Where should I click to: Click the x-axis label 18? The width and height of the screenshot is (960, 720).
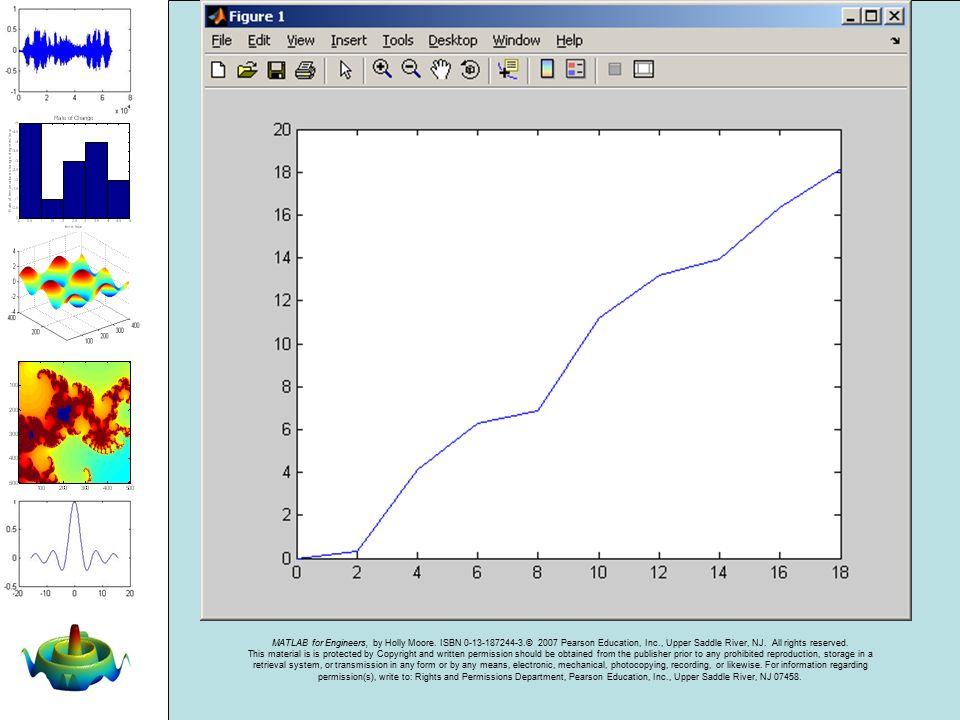pos(840,572)
